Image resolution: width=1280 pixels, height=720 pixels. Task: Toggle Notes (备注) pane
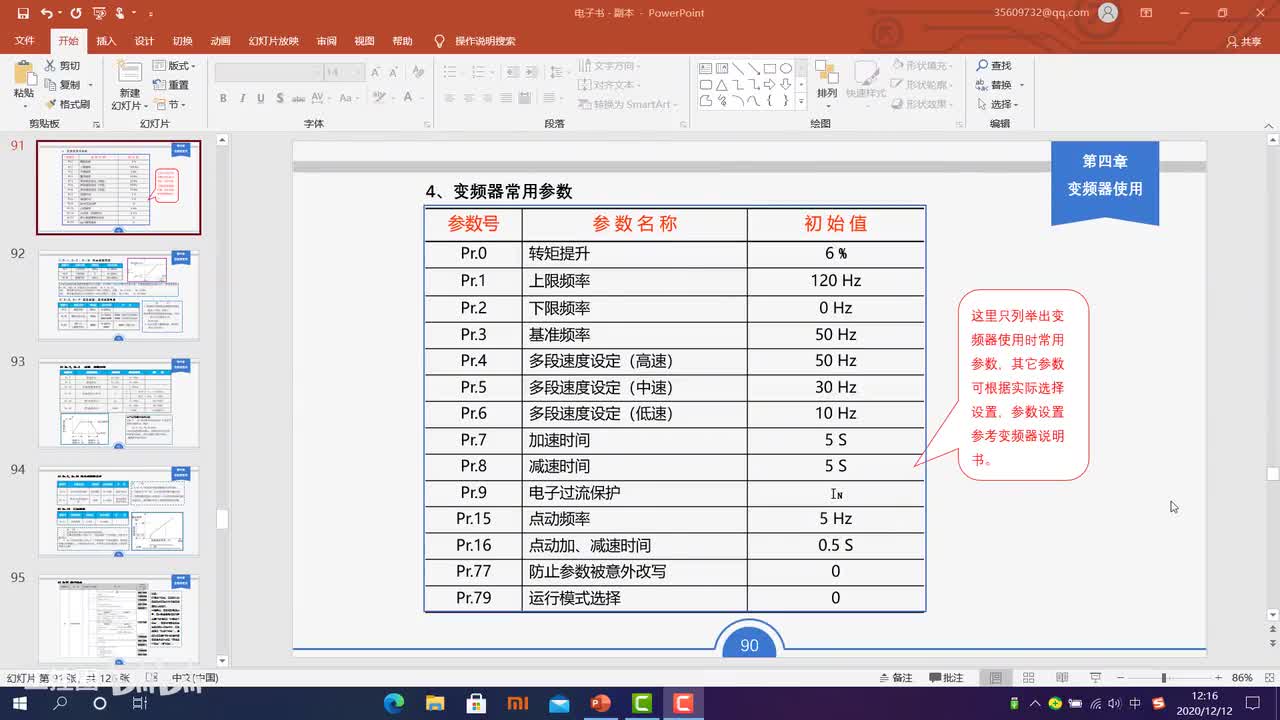coord(894,677)
